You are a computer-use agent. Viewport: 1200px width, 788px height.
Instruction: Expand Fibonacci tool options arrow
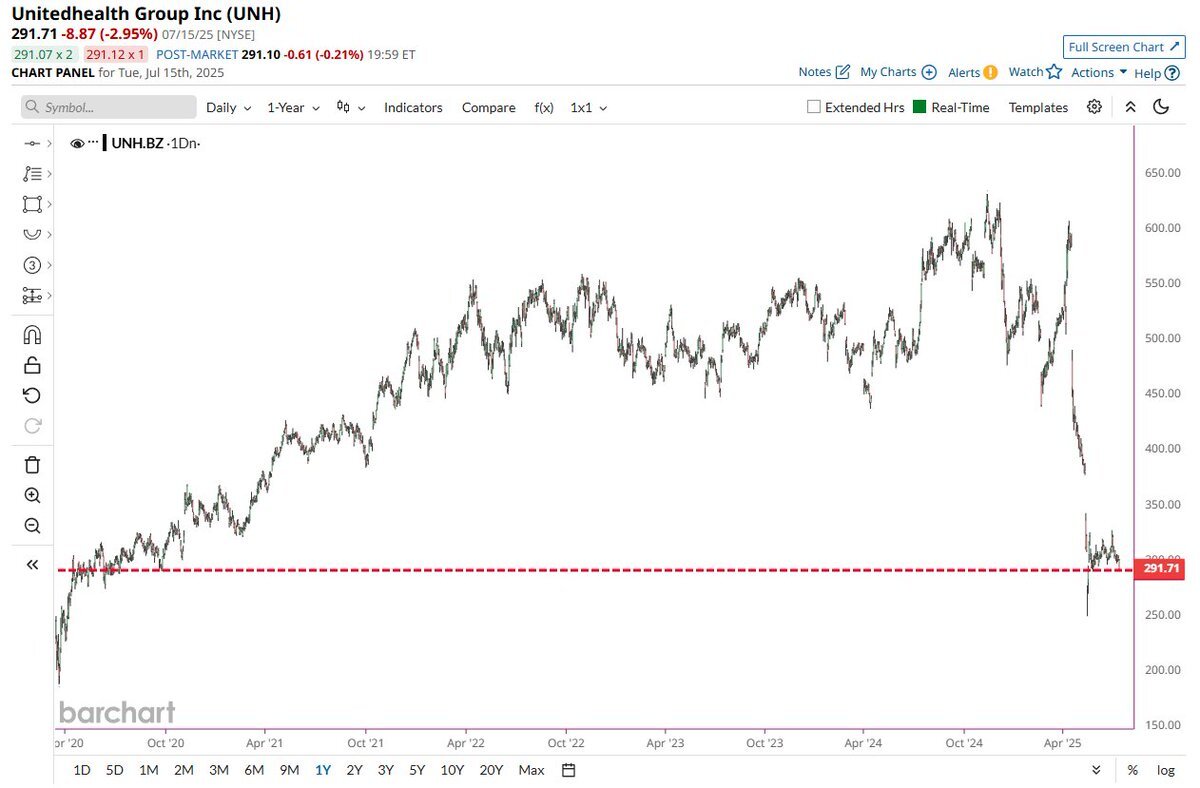(48, 174)
